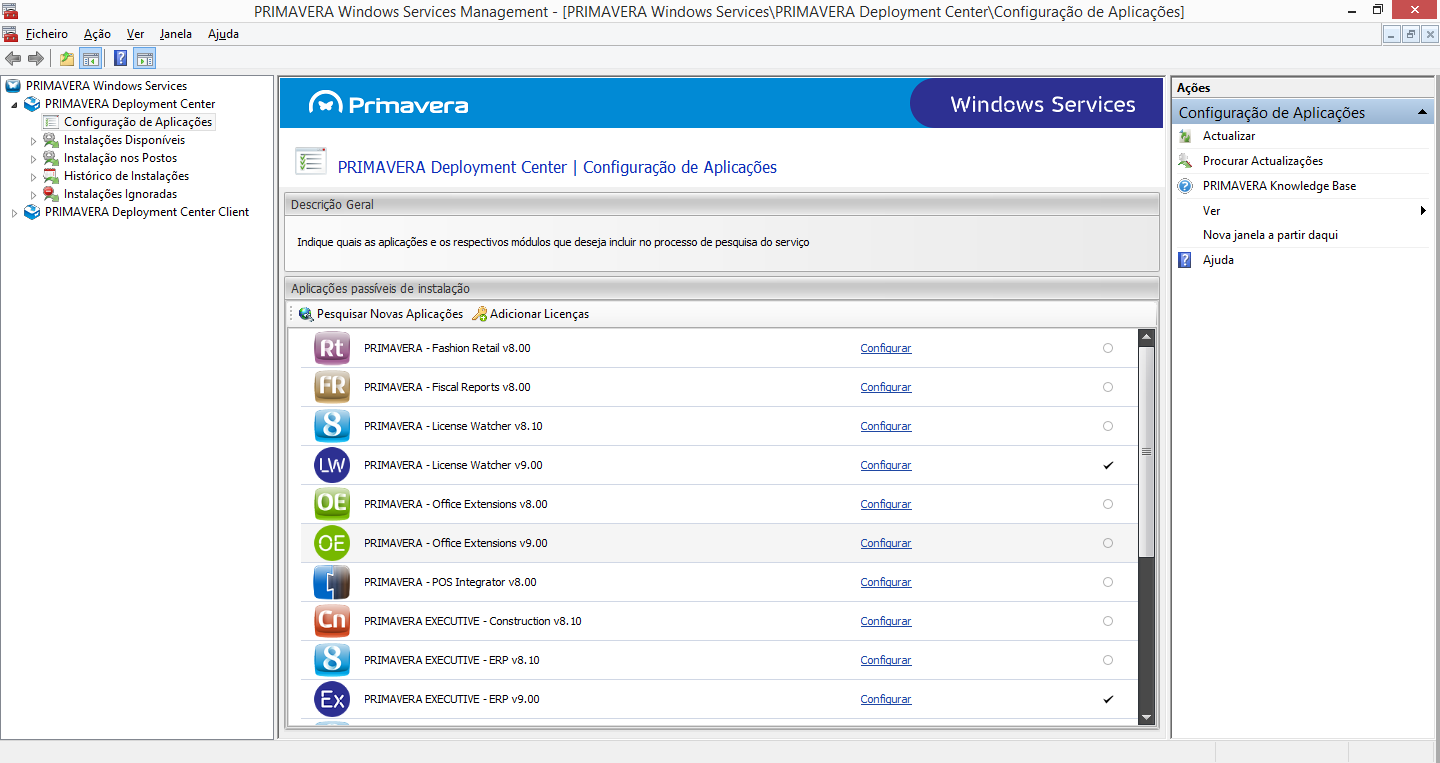Collapse the PRIMAVERA Deployment Center tree node

(15, 105)
